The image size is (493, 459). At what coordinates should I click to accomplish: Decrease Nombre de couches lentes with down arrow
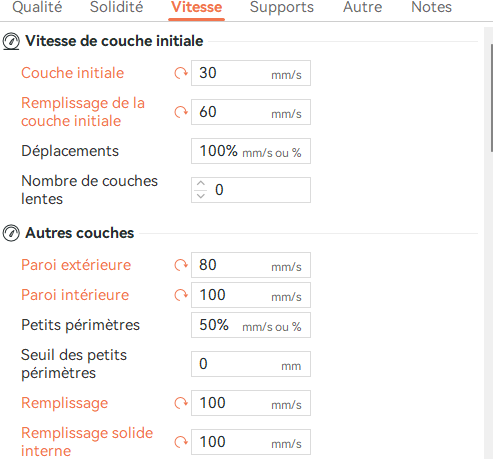[x=201, y=196]
